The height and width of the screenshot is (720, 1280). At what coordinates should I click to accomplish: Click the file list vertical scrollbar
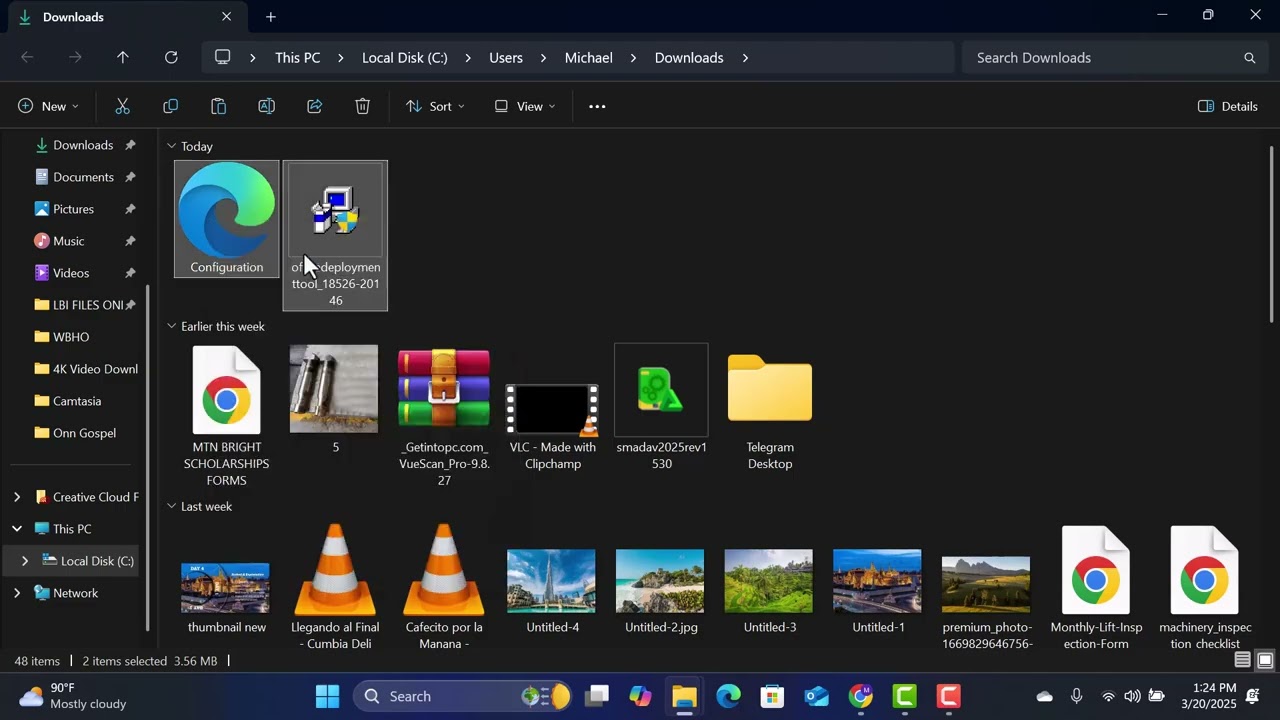coord(1272,235)
